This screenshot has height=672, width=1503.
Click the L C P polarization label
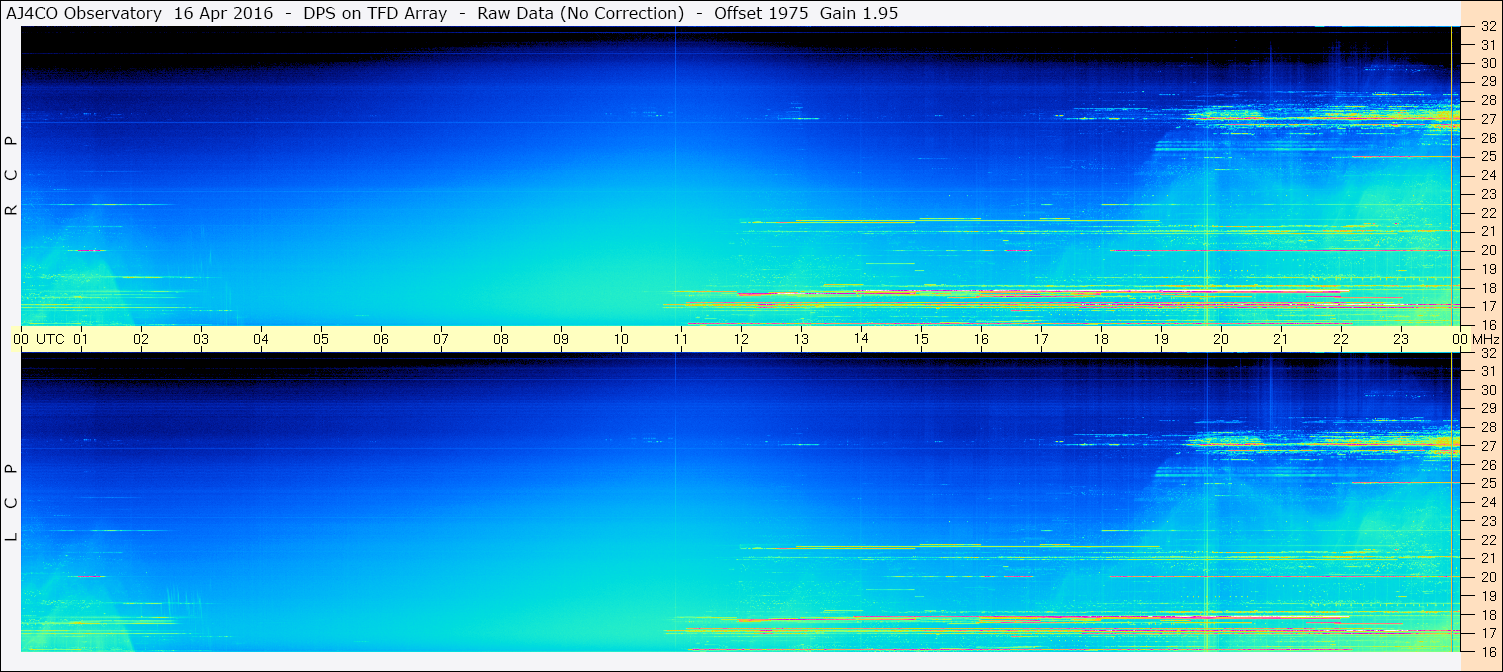11,503
